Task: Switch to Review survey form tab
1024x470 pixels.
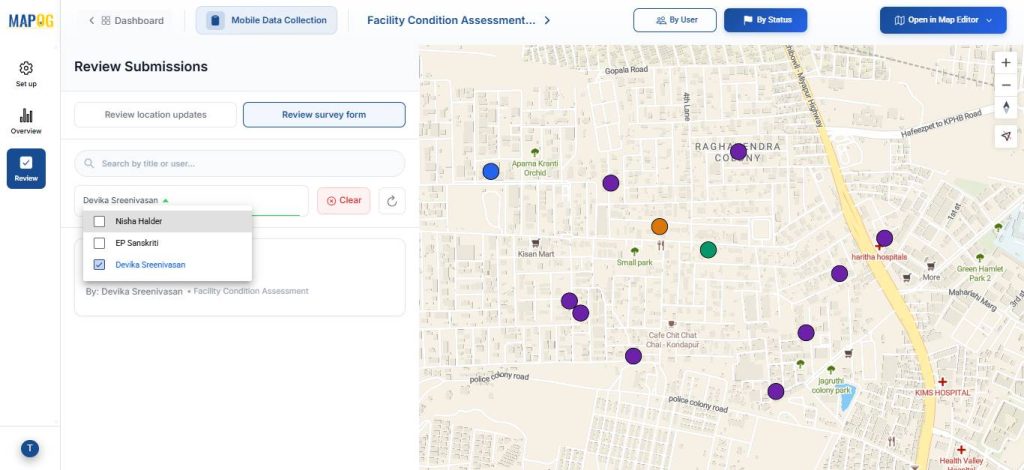Action: [324, 115]
